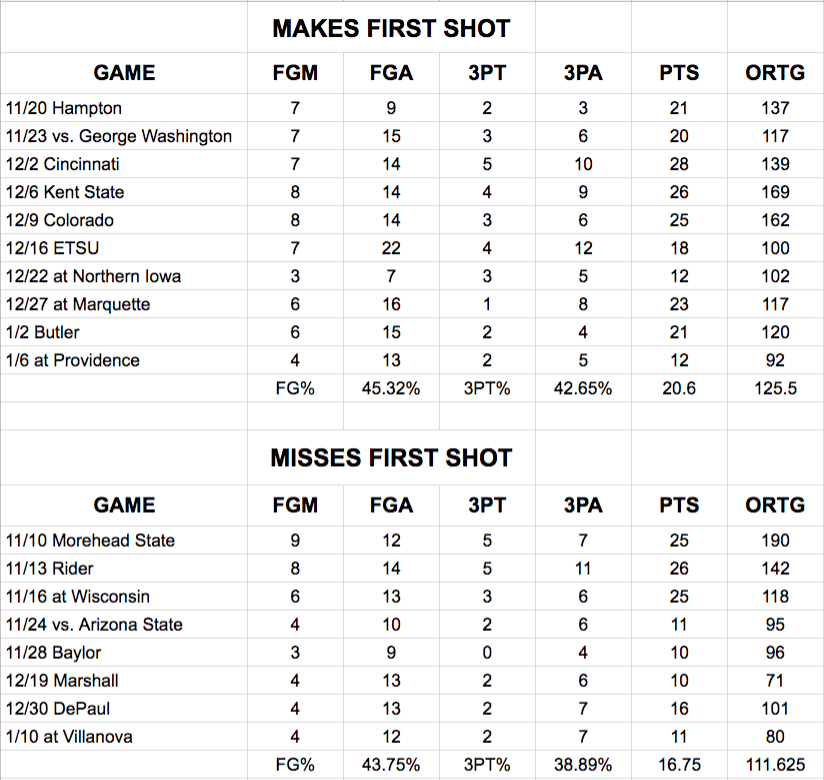The image size is (824, 780).
Task: Click the 125.5 average ORTG cell
Action: click(775, 388)
